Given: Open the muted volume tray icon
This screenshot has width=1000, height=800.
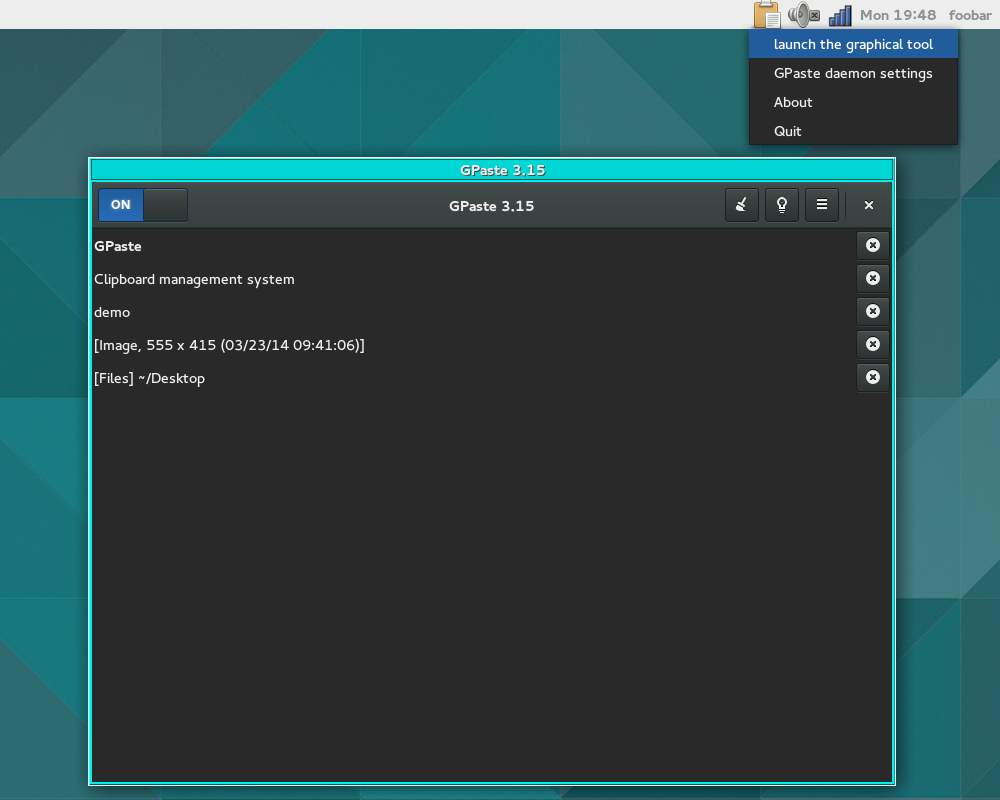Looking at the screenshot, I should [804, 15].
